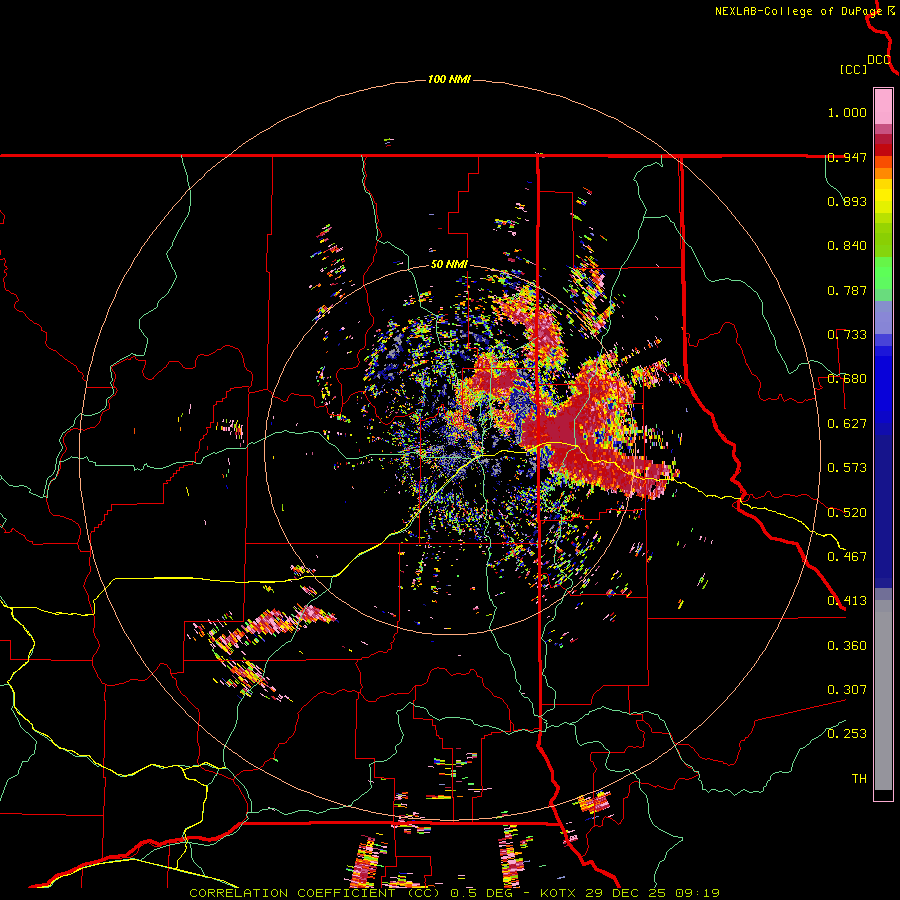Click the 0.360 legend value
This screenshot has width=900, height=900.
(x=847, y=646)
